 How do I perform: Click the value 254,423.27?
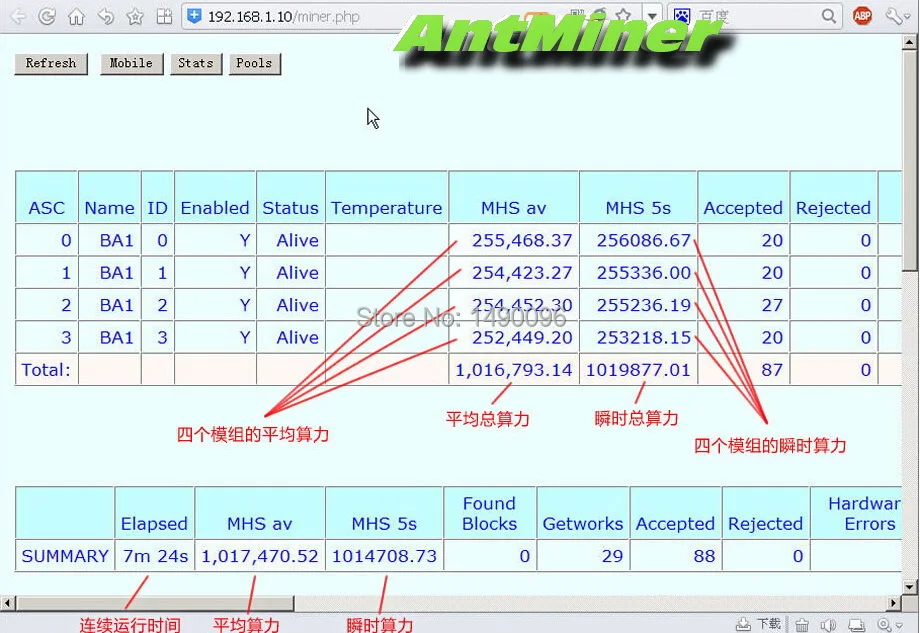coord(522,272)
